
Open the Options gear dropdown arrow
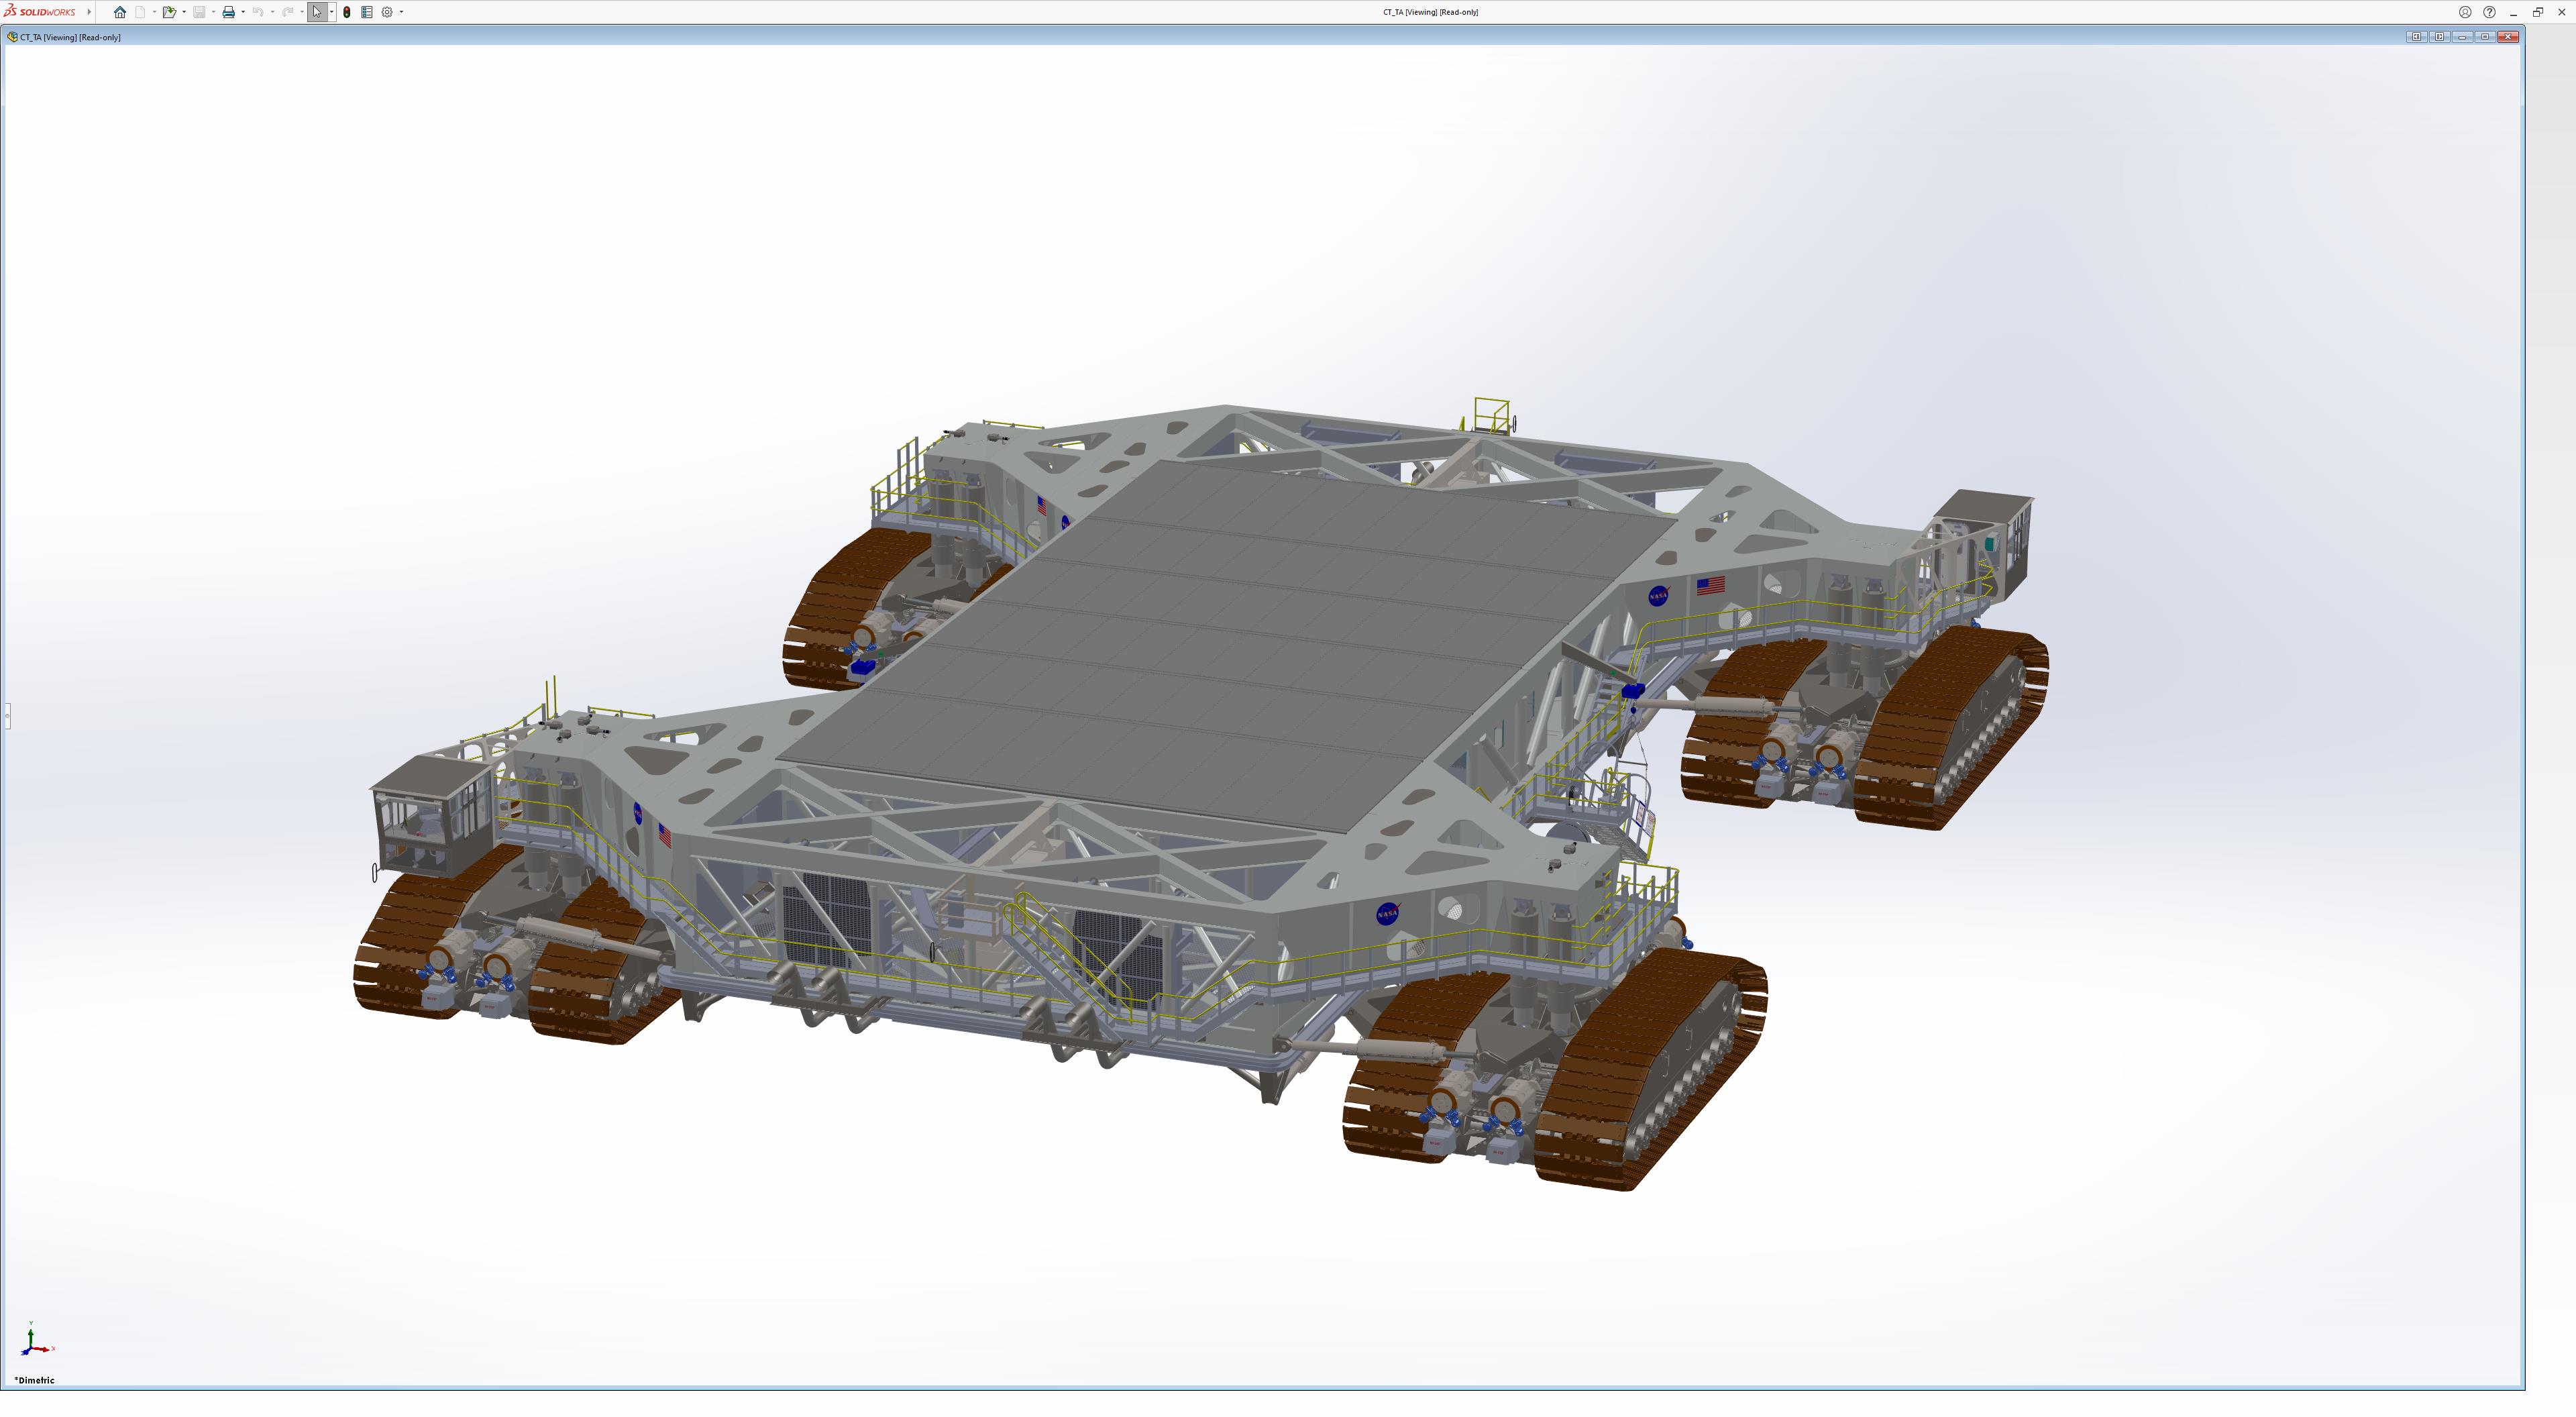coord(401,12)
